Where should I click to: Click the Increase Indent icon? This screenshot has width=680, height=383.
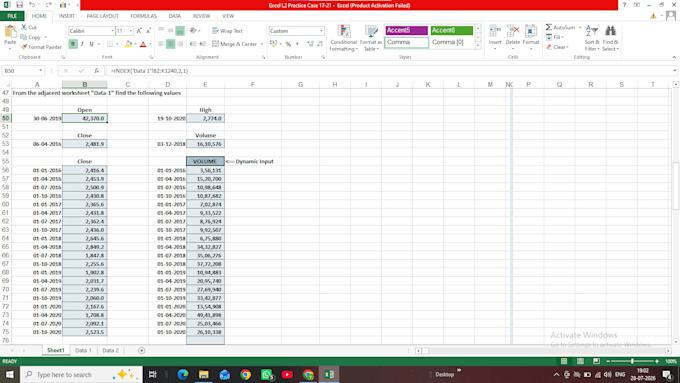pos(202,44)
